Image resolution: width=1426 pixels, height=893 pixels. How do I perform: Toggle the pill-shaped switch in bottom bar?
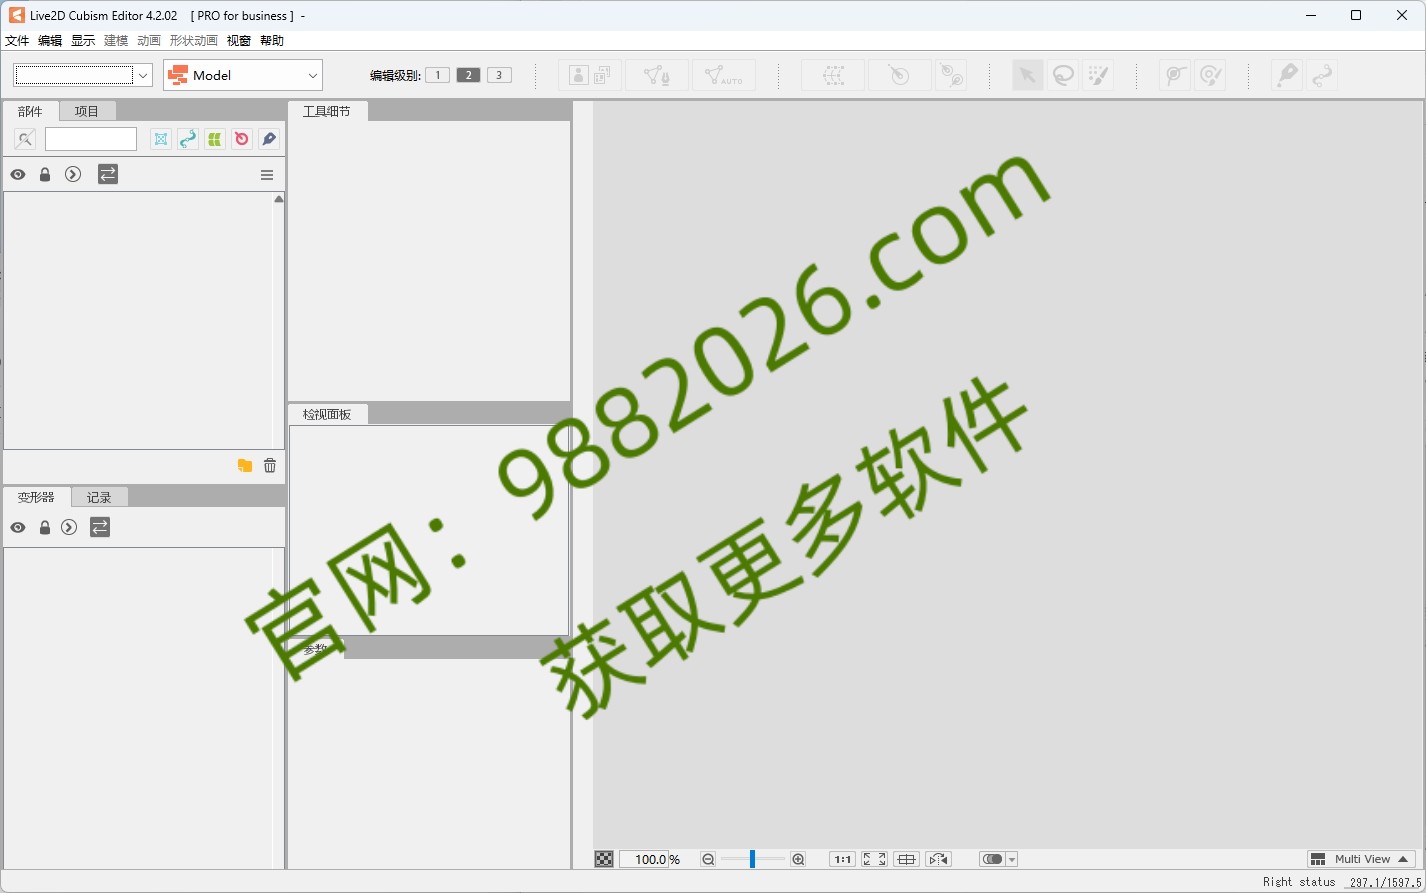point(992,859)
